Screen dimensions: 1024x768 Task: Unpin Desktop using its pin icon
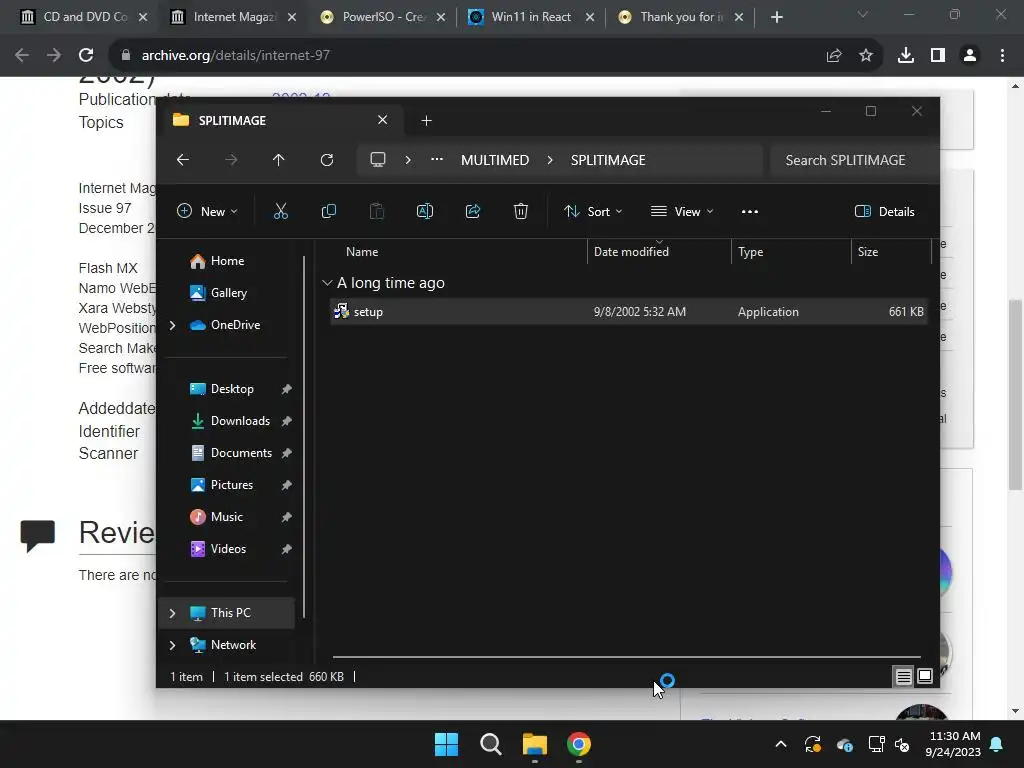pyautogui.click(x=286, y=389)
